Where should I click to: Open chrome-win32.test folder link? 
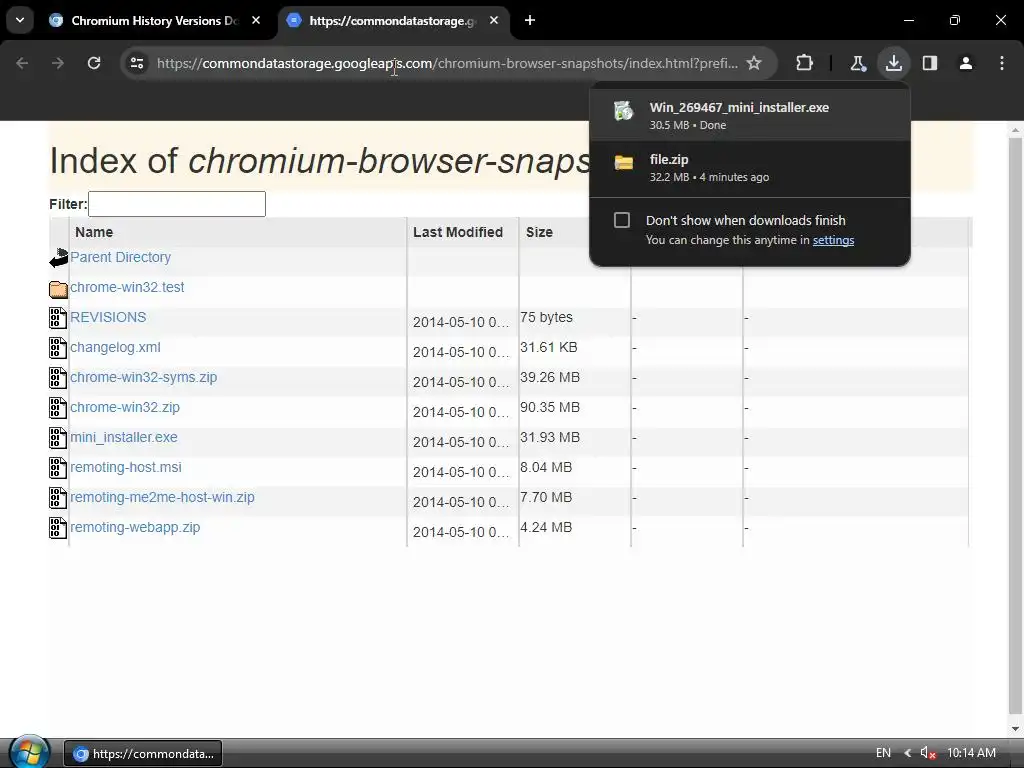point(127,287)
